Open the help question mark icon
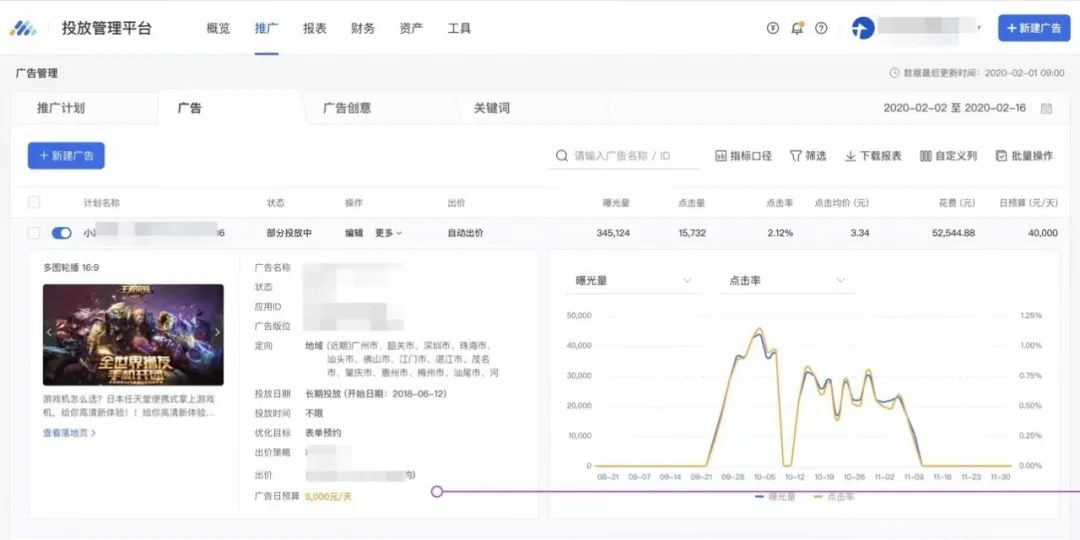This screenshot has height=540, width=1080. [821, 28]
